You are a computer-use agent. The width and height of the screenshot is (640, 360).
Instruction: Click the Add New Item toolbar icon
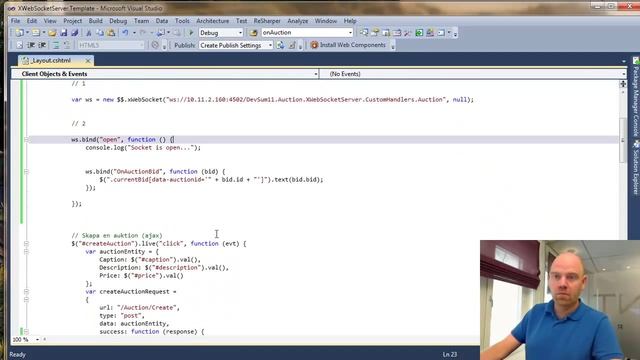(x=36, y=33)
